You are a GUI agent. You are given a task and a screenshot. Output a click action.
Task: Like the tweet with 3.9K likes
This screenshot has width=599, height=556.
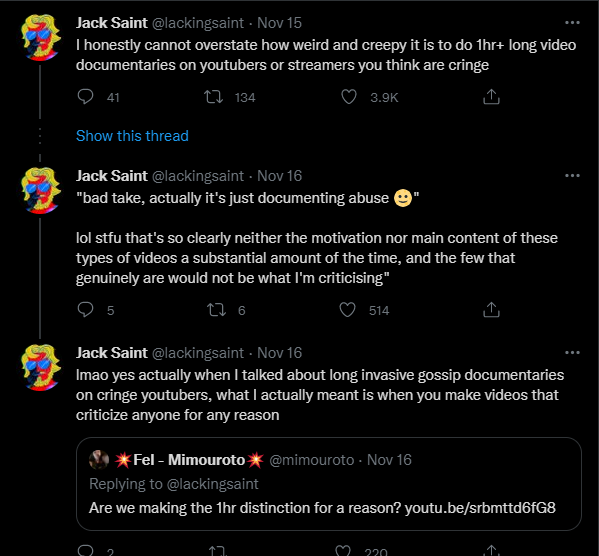(x=348, y=97)
